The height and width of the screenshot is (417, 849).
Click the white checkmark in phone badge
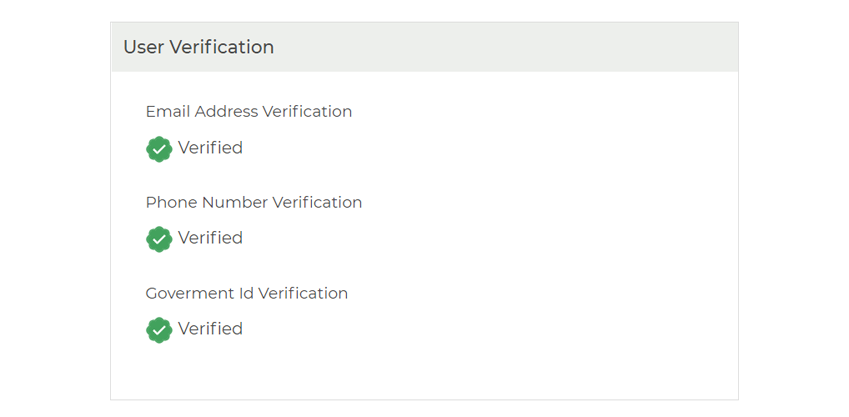point(159,240)
